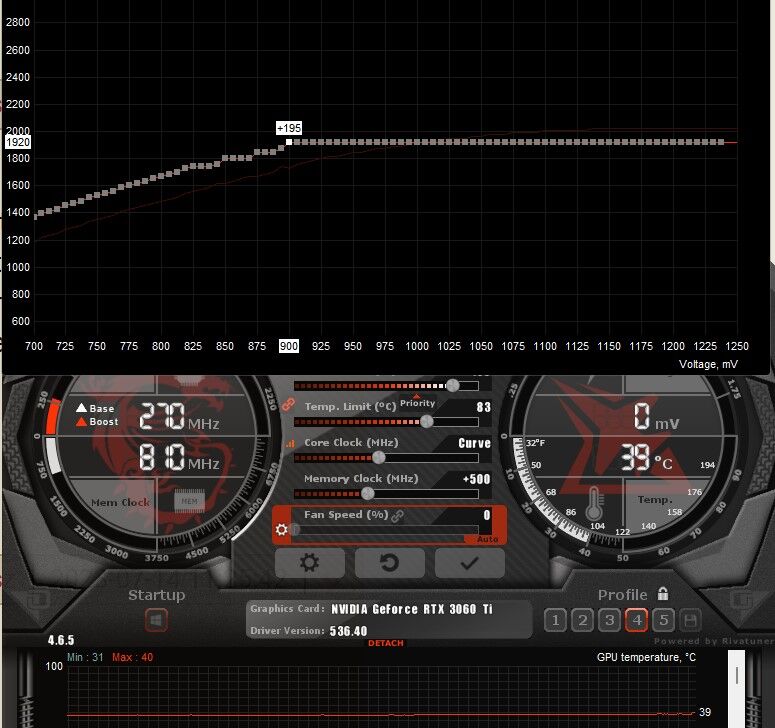775x728 pixels.
Task: Load profile slot 5
Action: click(x=663, y=620)
